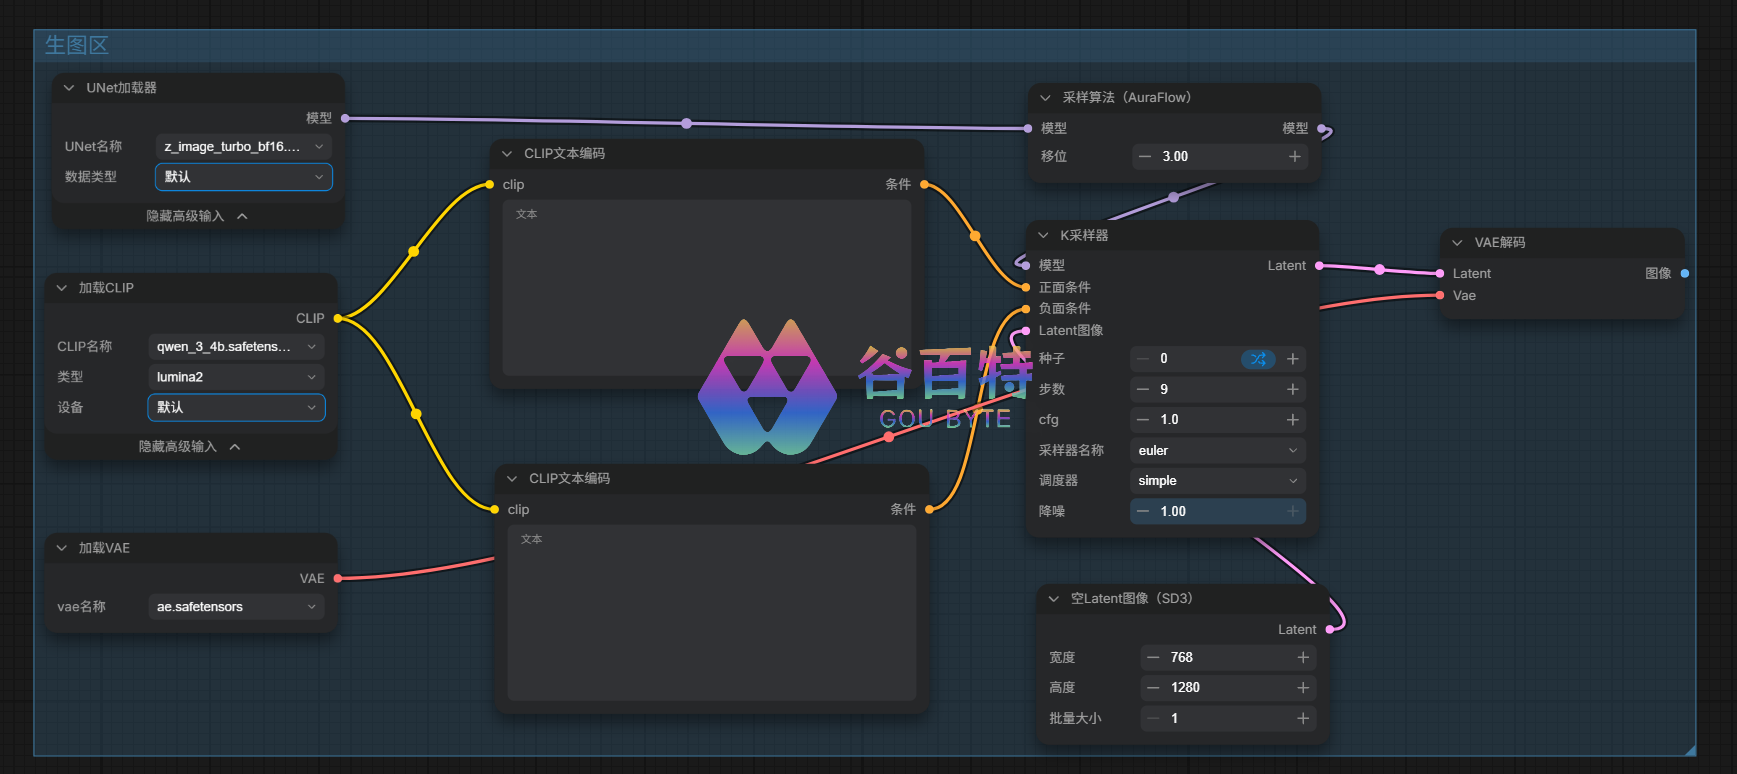Collapse the upper CLIP文本编码 node
The image size is (1737, 774).
tap(507, 154)
